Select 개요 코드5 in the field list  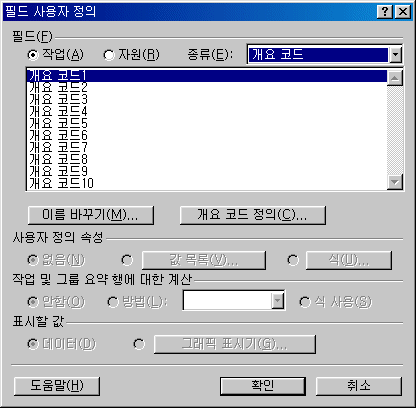pos(206,123)
